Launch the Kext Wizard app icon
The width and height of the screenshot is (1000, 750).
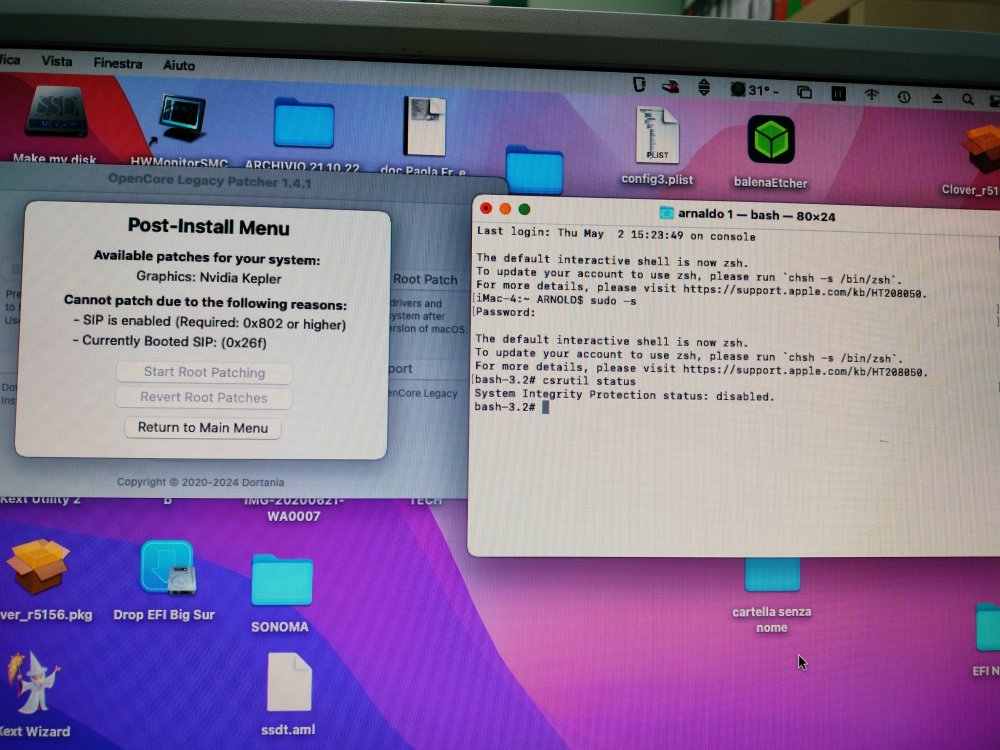click(33, 682)
